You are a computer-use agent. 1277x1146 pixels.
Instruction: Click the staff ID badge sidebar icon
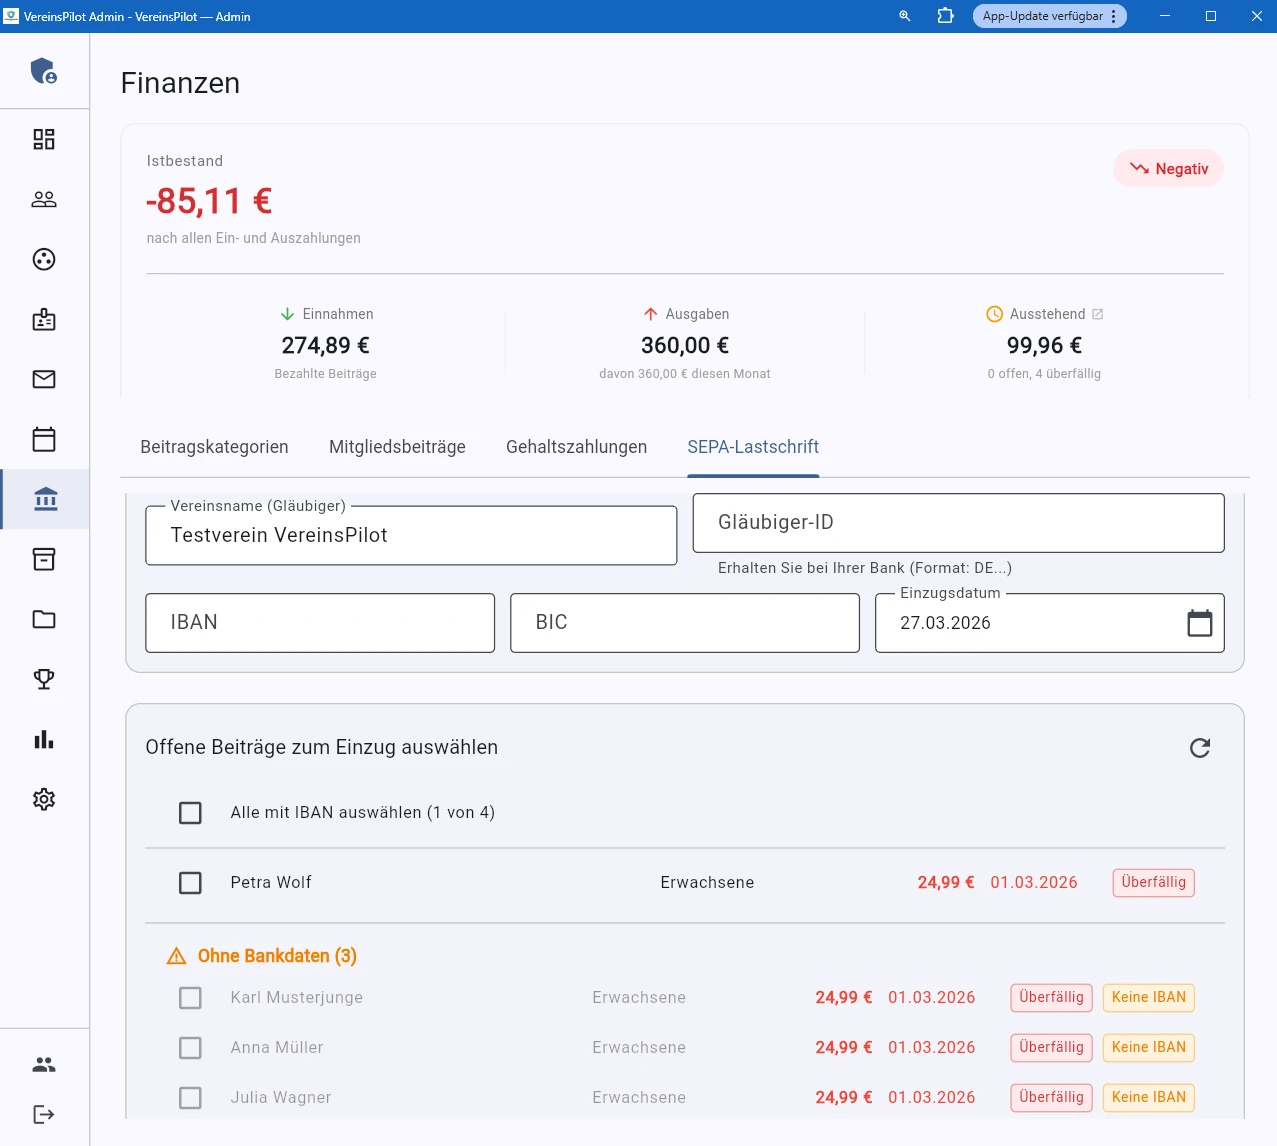(43, 319)
